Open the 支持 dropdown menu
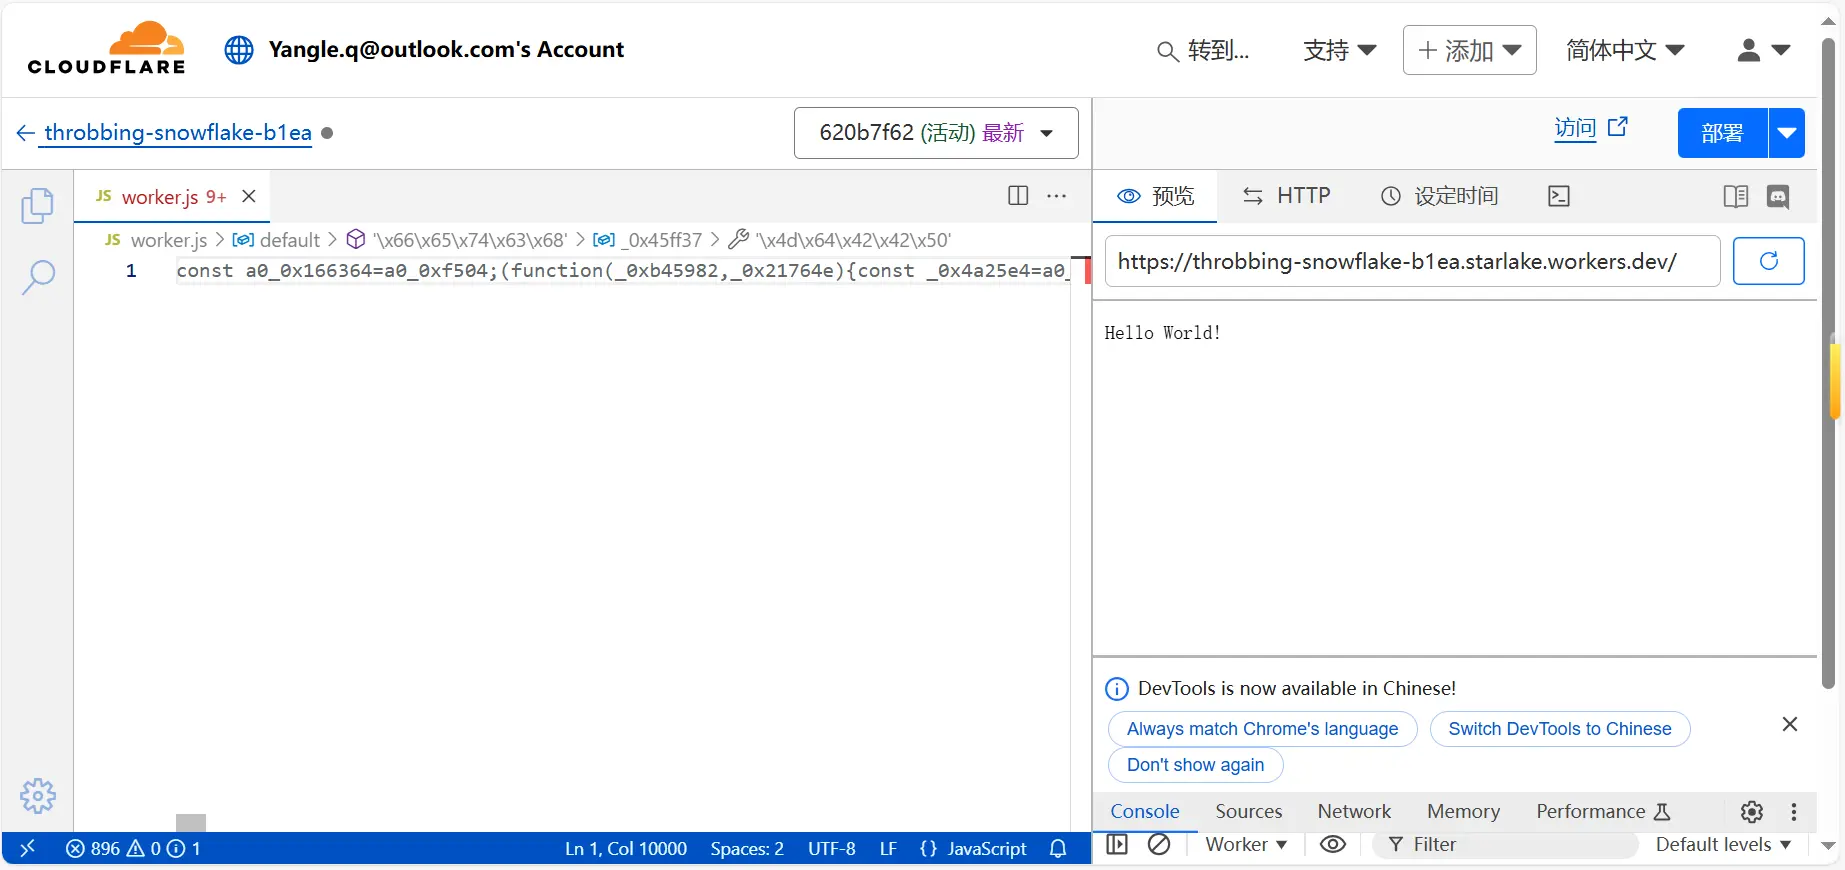The width and height of the screenshot is (1845, 870). click(x=1340, y=50)
